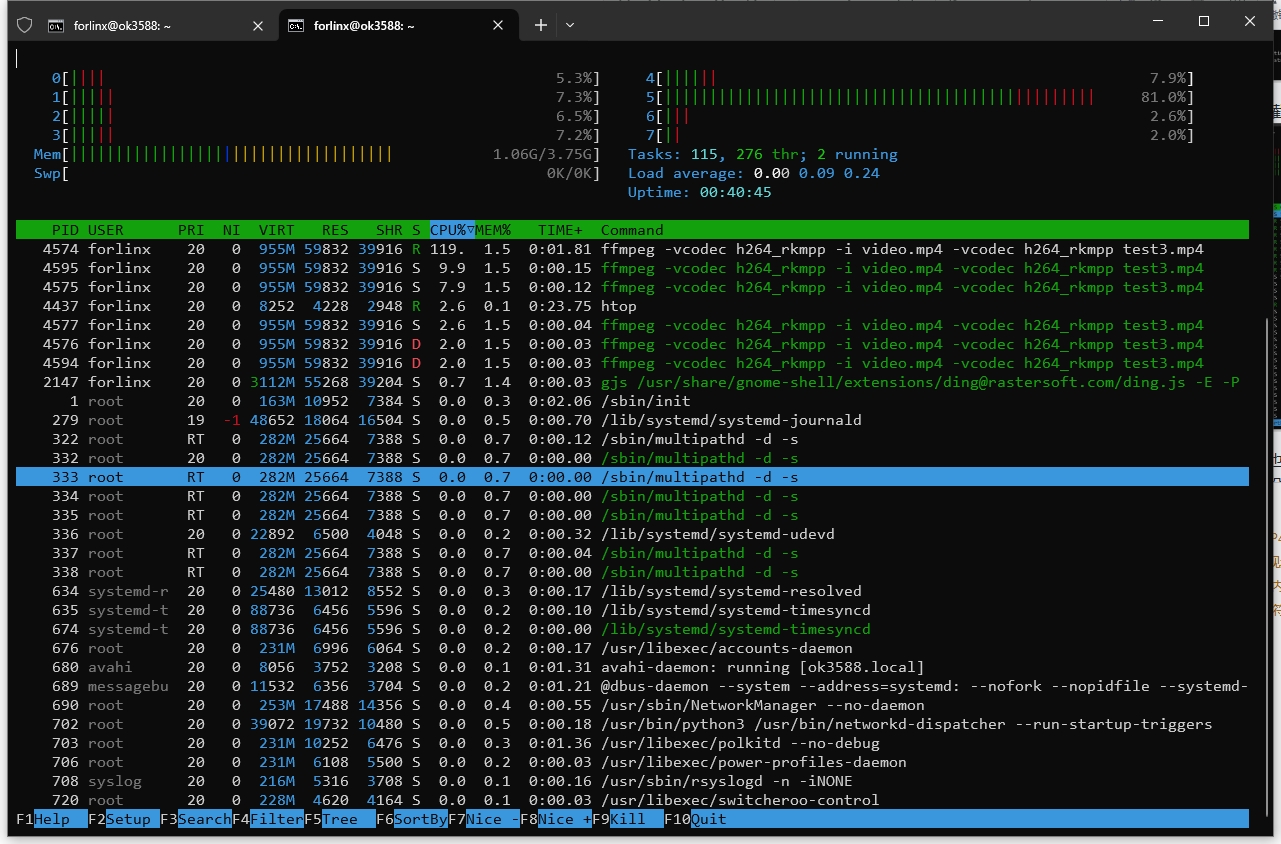Click F3 Search in the bottom bar
Viewport: 1281px width, 844px height.
(x=204, y=819)
